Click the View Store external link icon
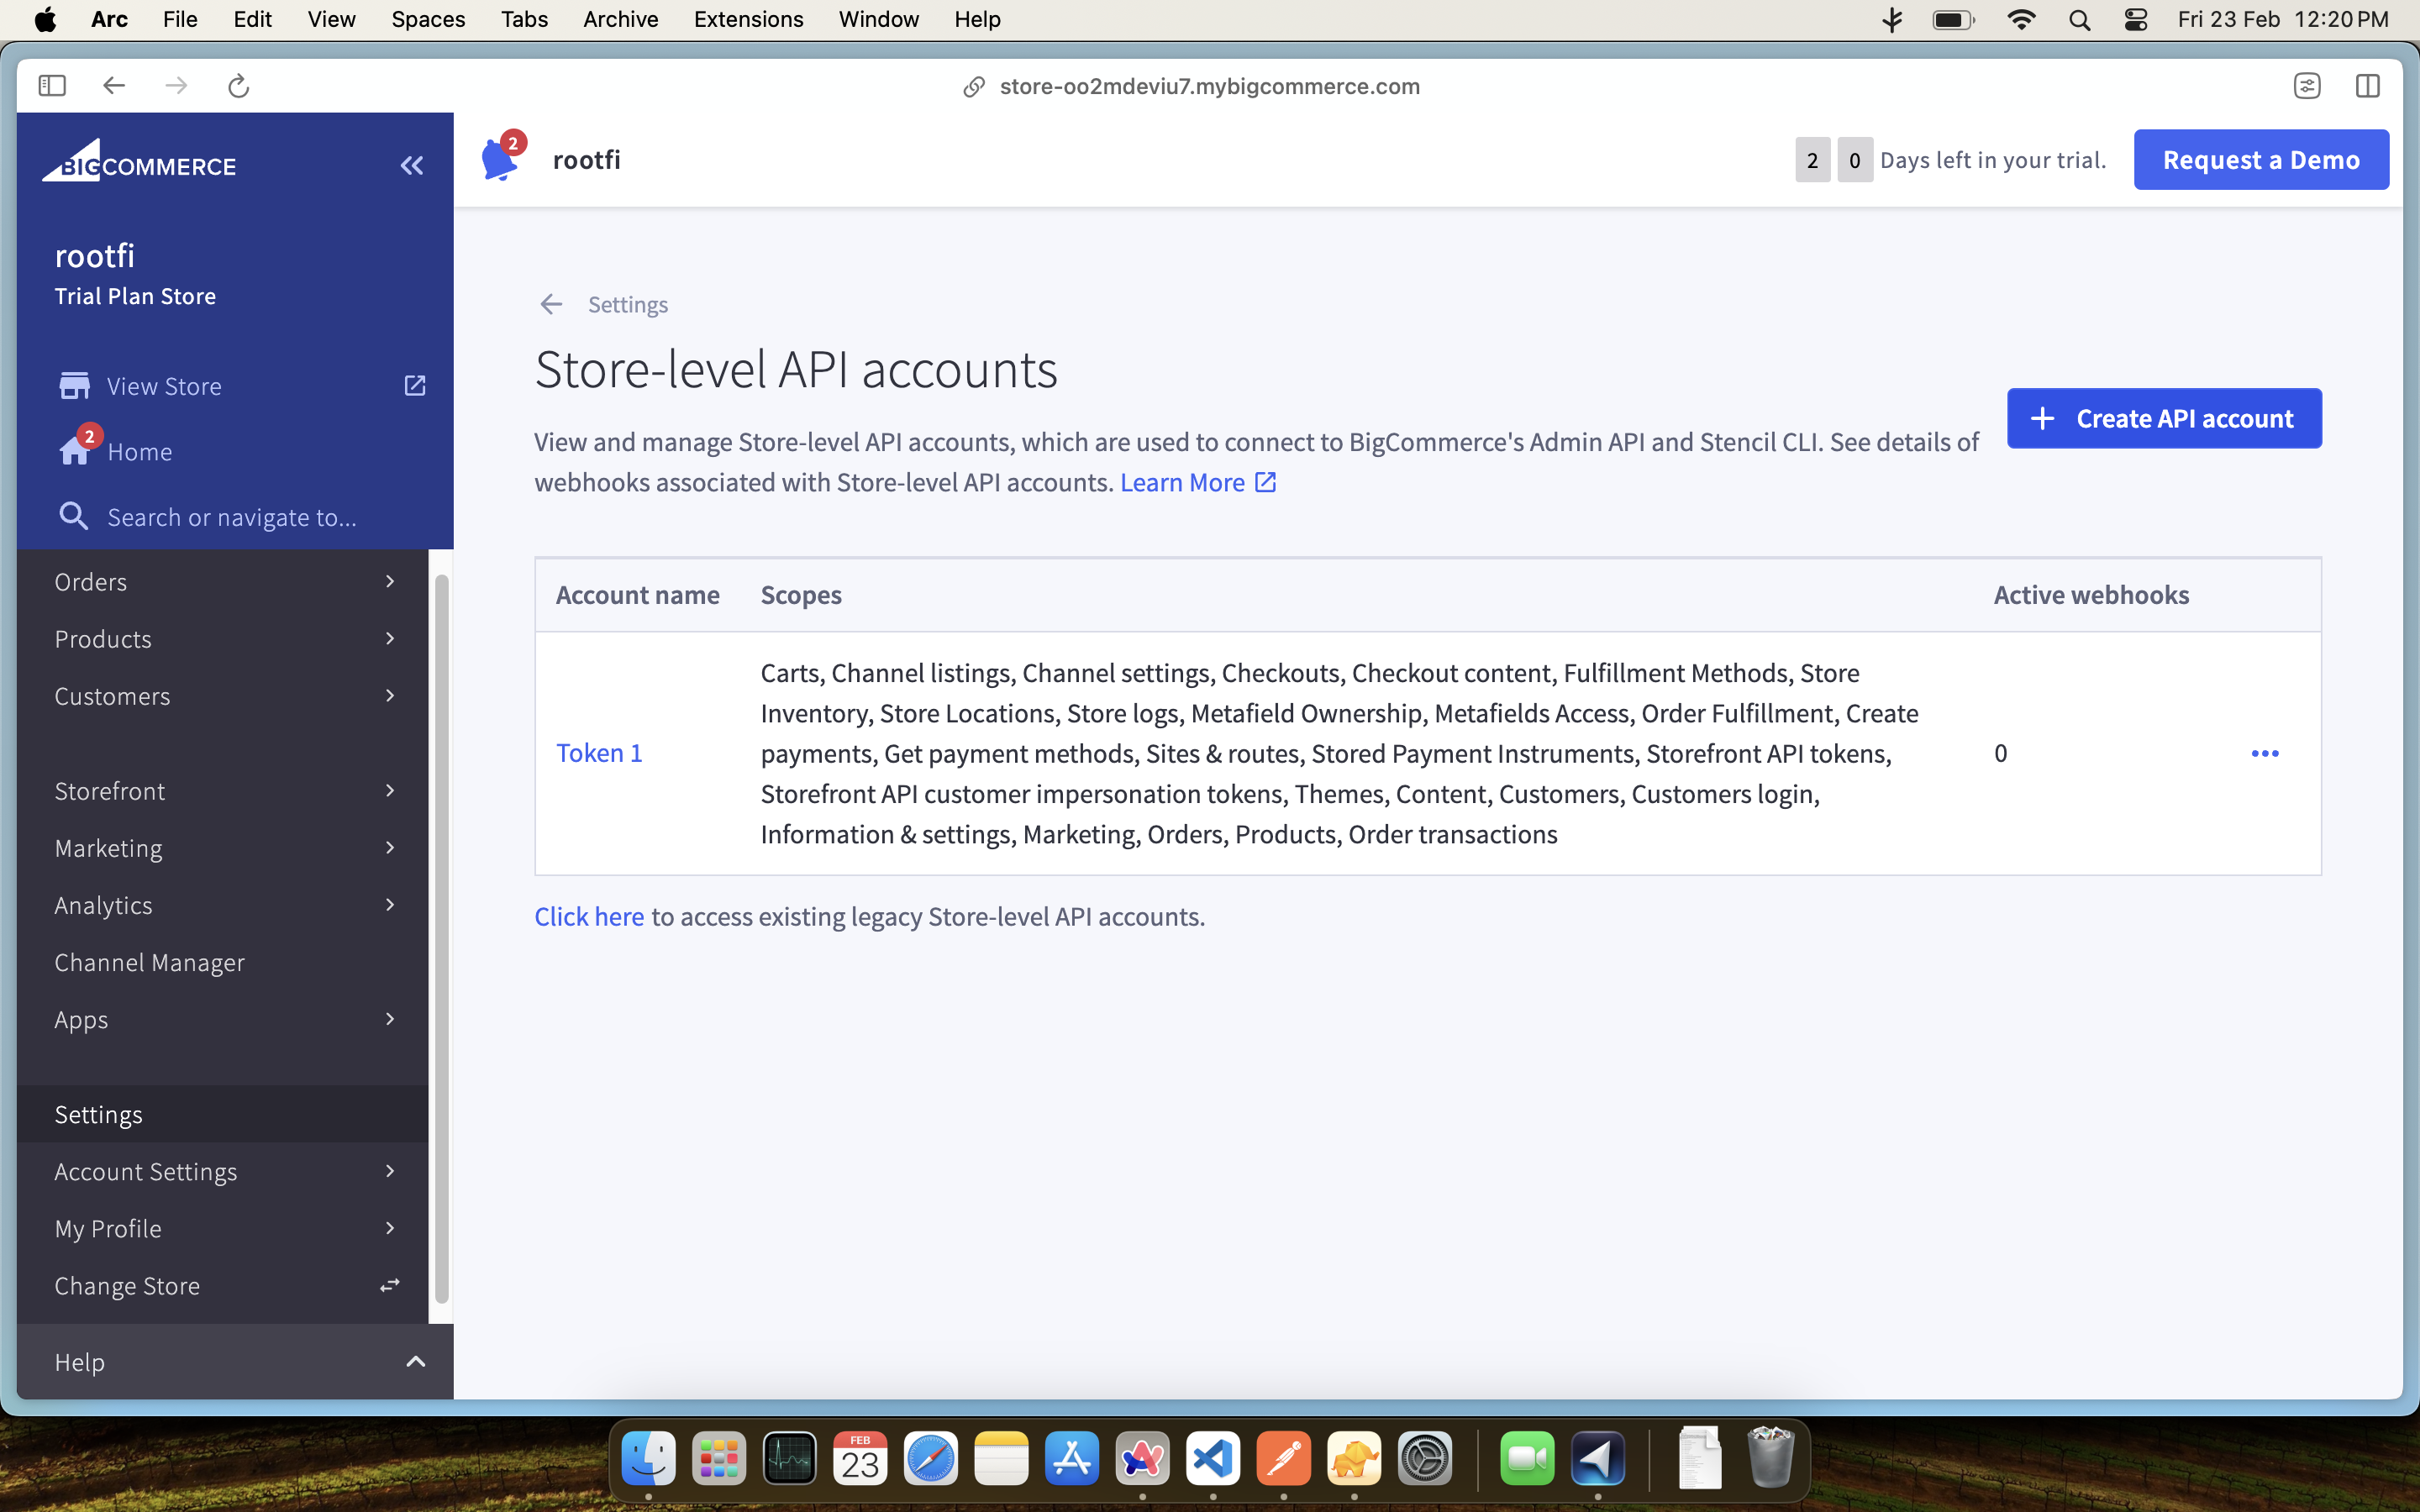This screenshot has width=2420, height=1512. click(415, 386)
